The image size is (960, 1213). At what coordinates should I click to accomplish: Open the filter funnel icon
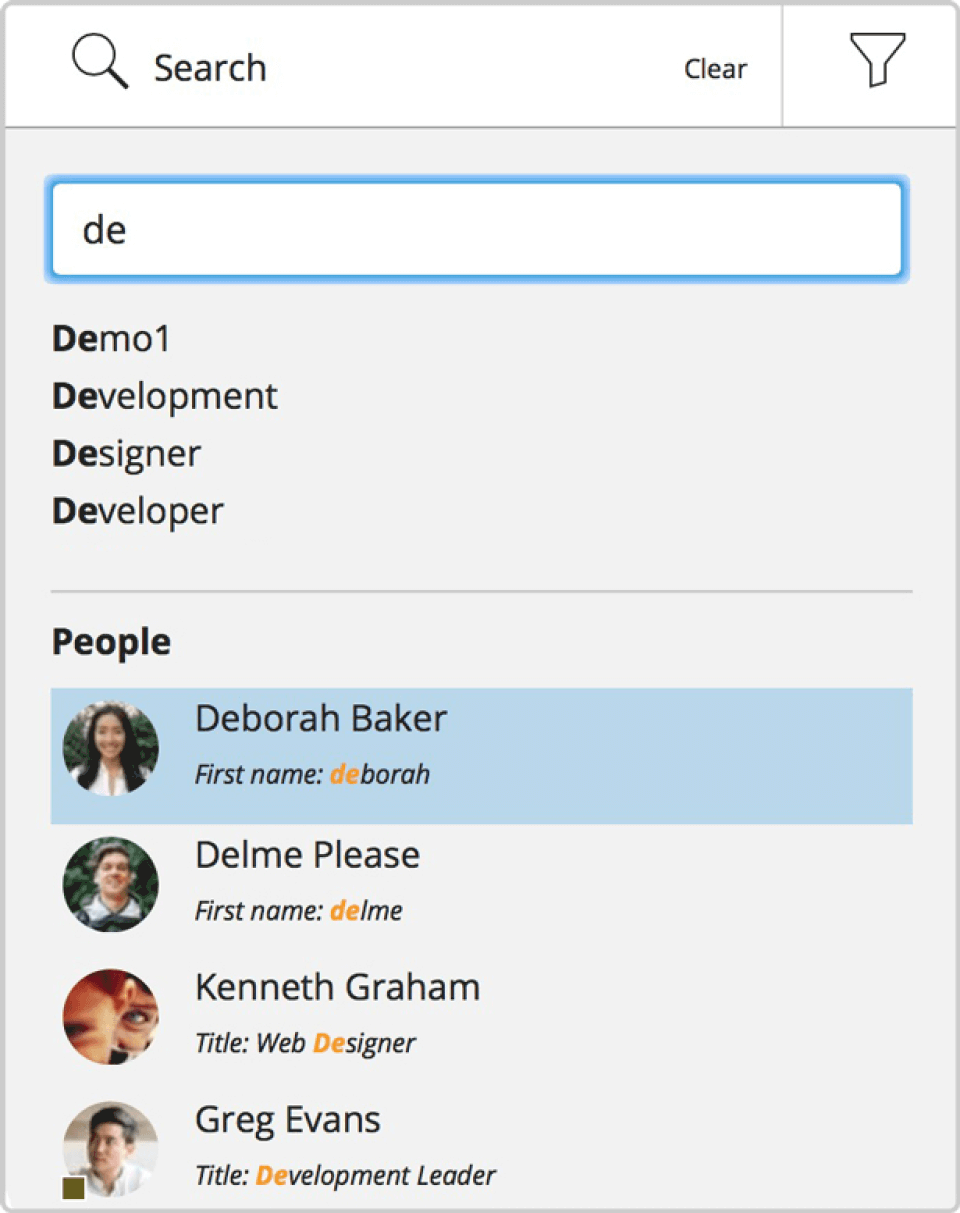click(877, 59)
